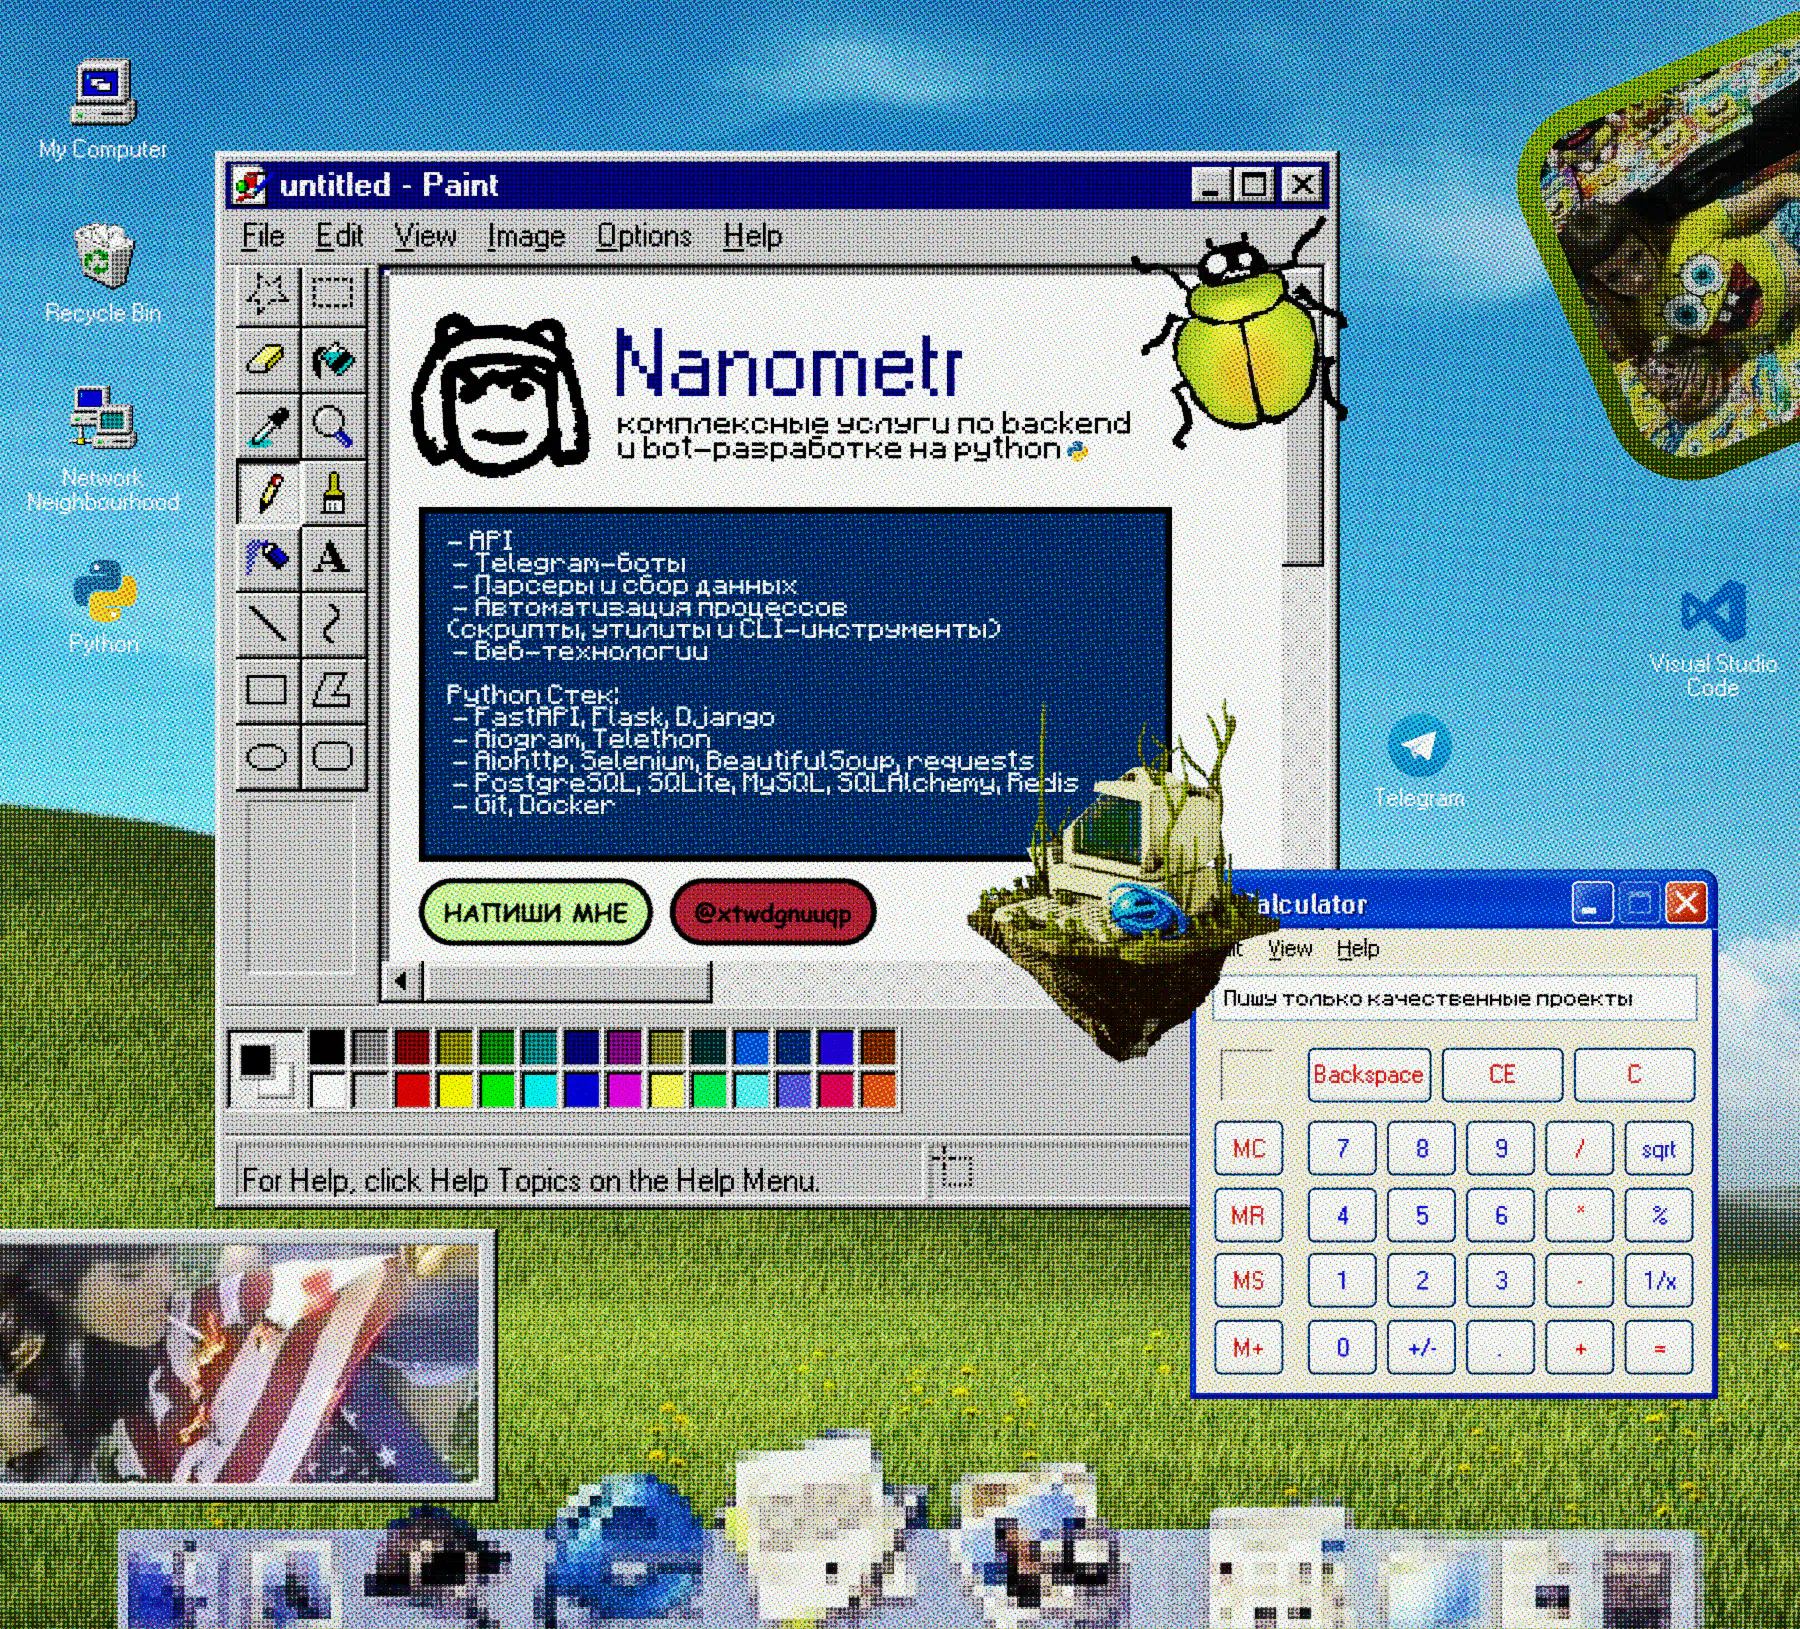Choose the Text tool with letter A

(333, 557)
